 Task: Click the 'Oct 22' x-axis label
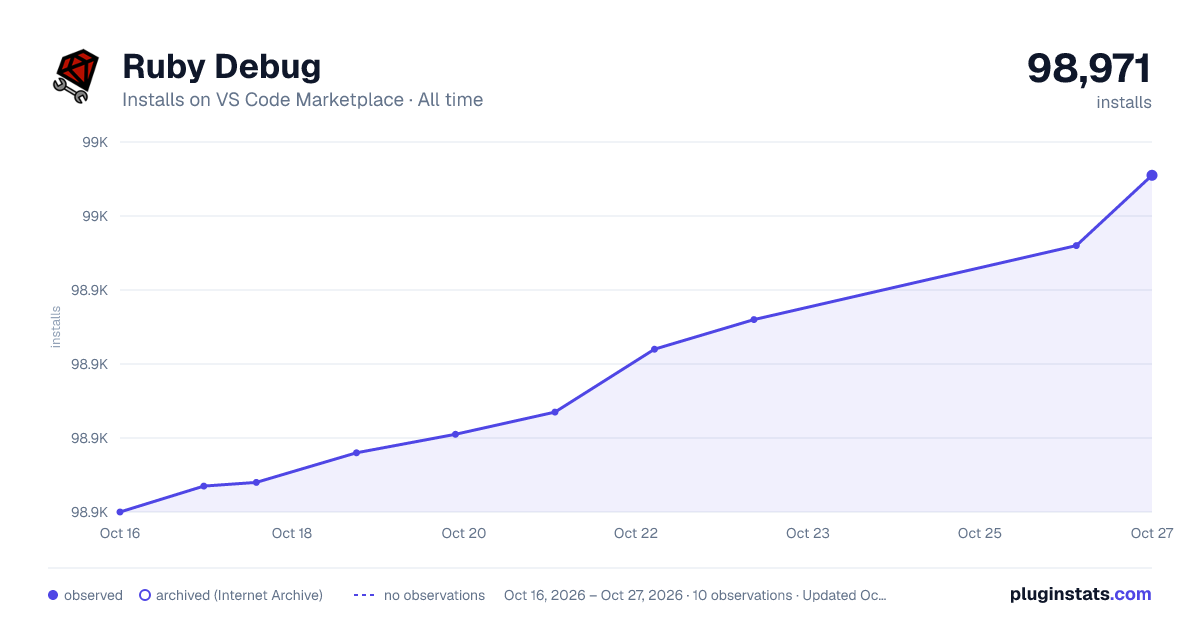tap(636, 533)
